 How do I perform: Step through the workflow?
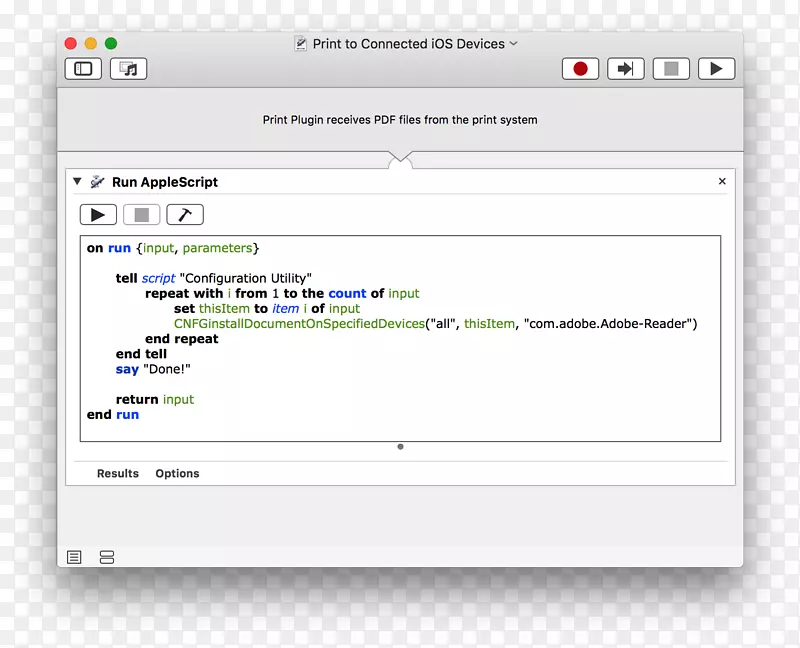(625, 69)
